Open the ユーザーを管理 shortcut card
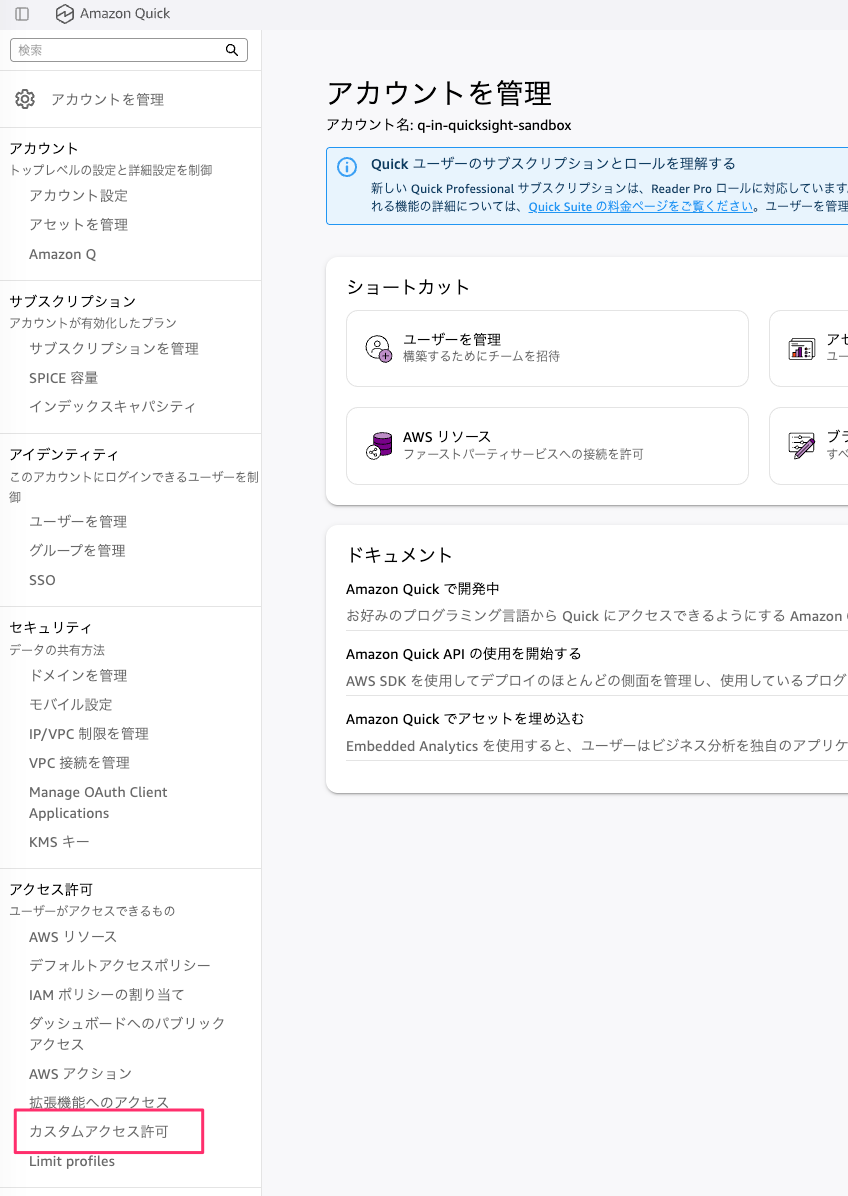848x1196 pixels. tap(547, 349)
